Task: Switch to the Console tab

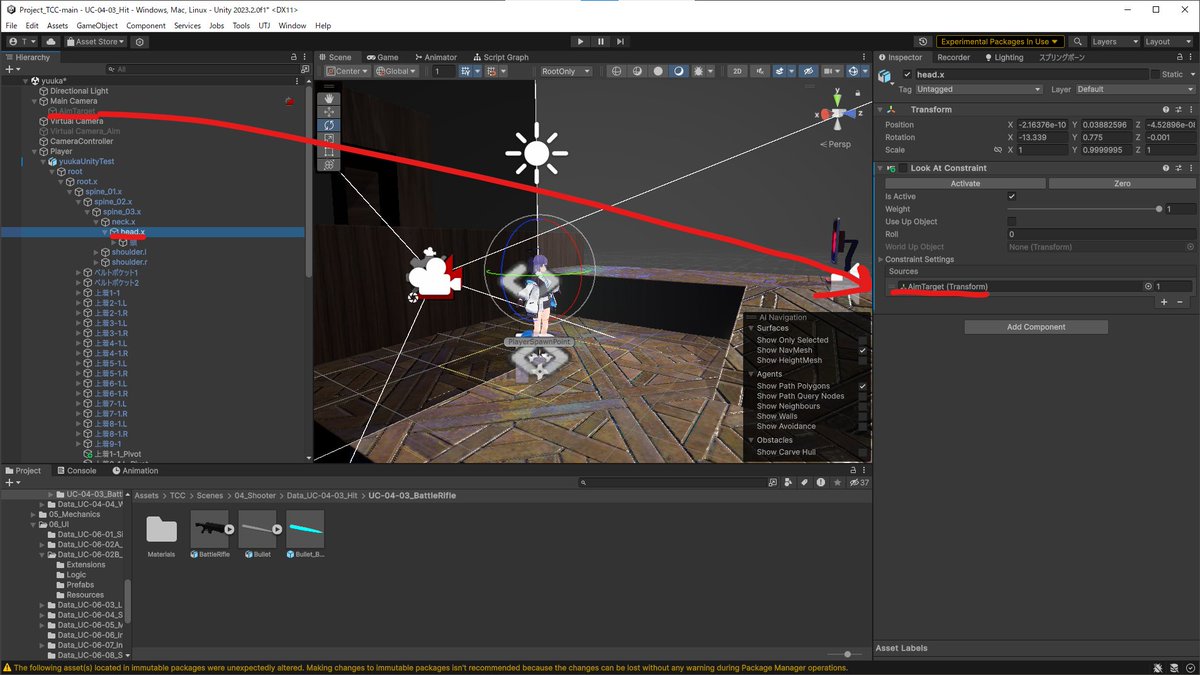Action: (x=76, y=470)
